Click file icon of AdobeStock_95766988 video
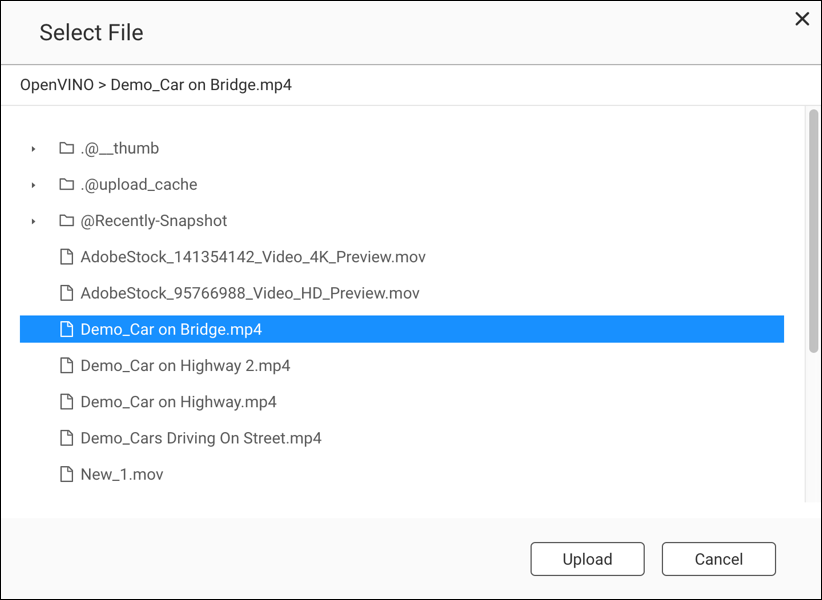822x600 pixels. 67,293
